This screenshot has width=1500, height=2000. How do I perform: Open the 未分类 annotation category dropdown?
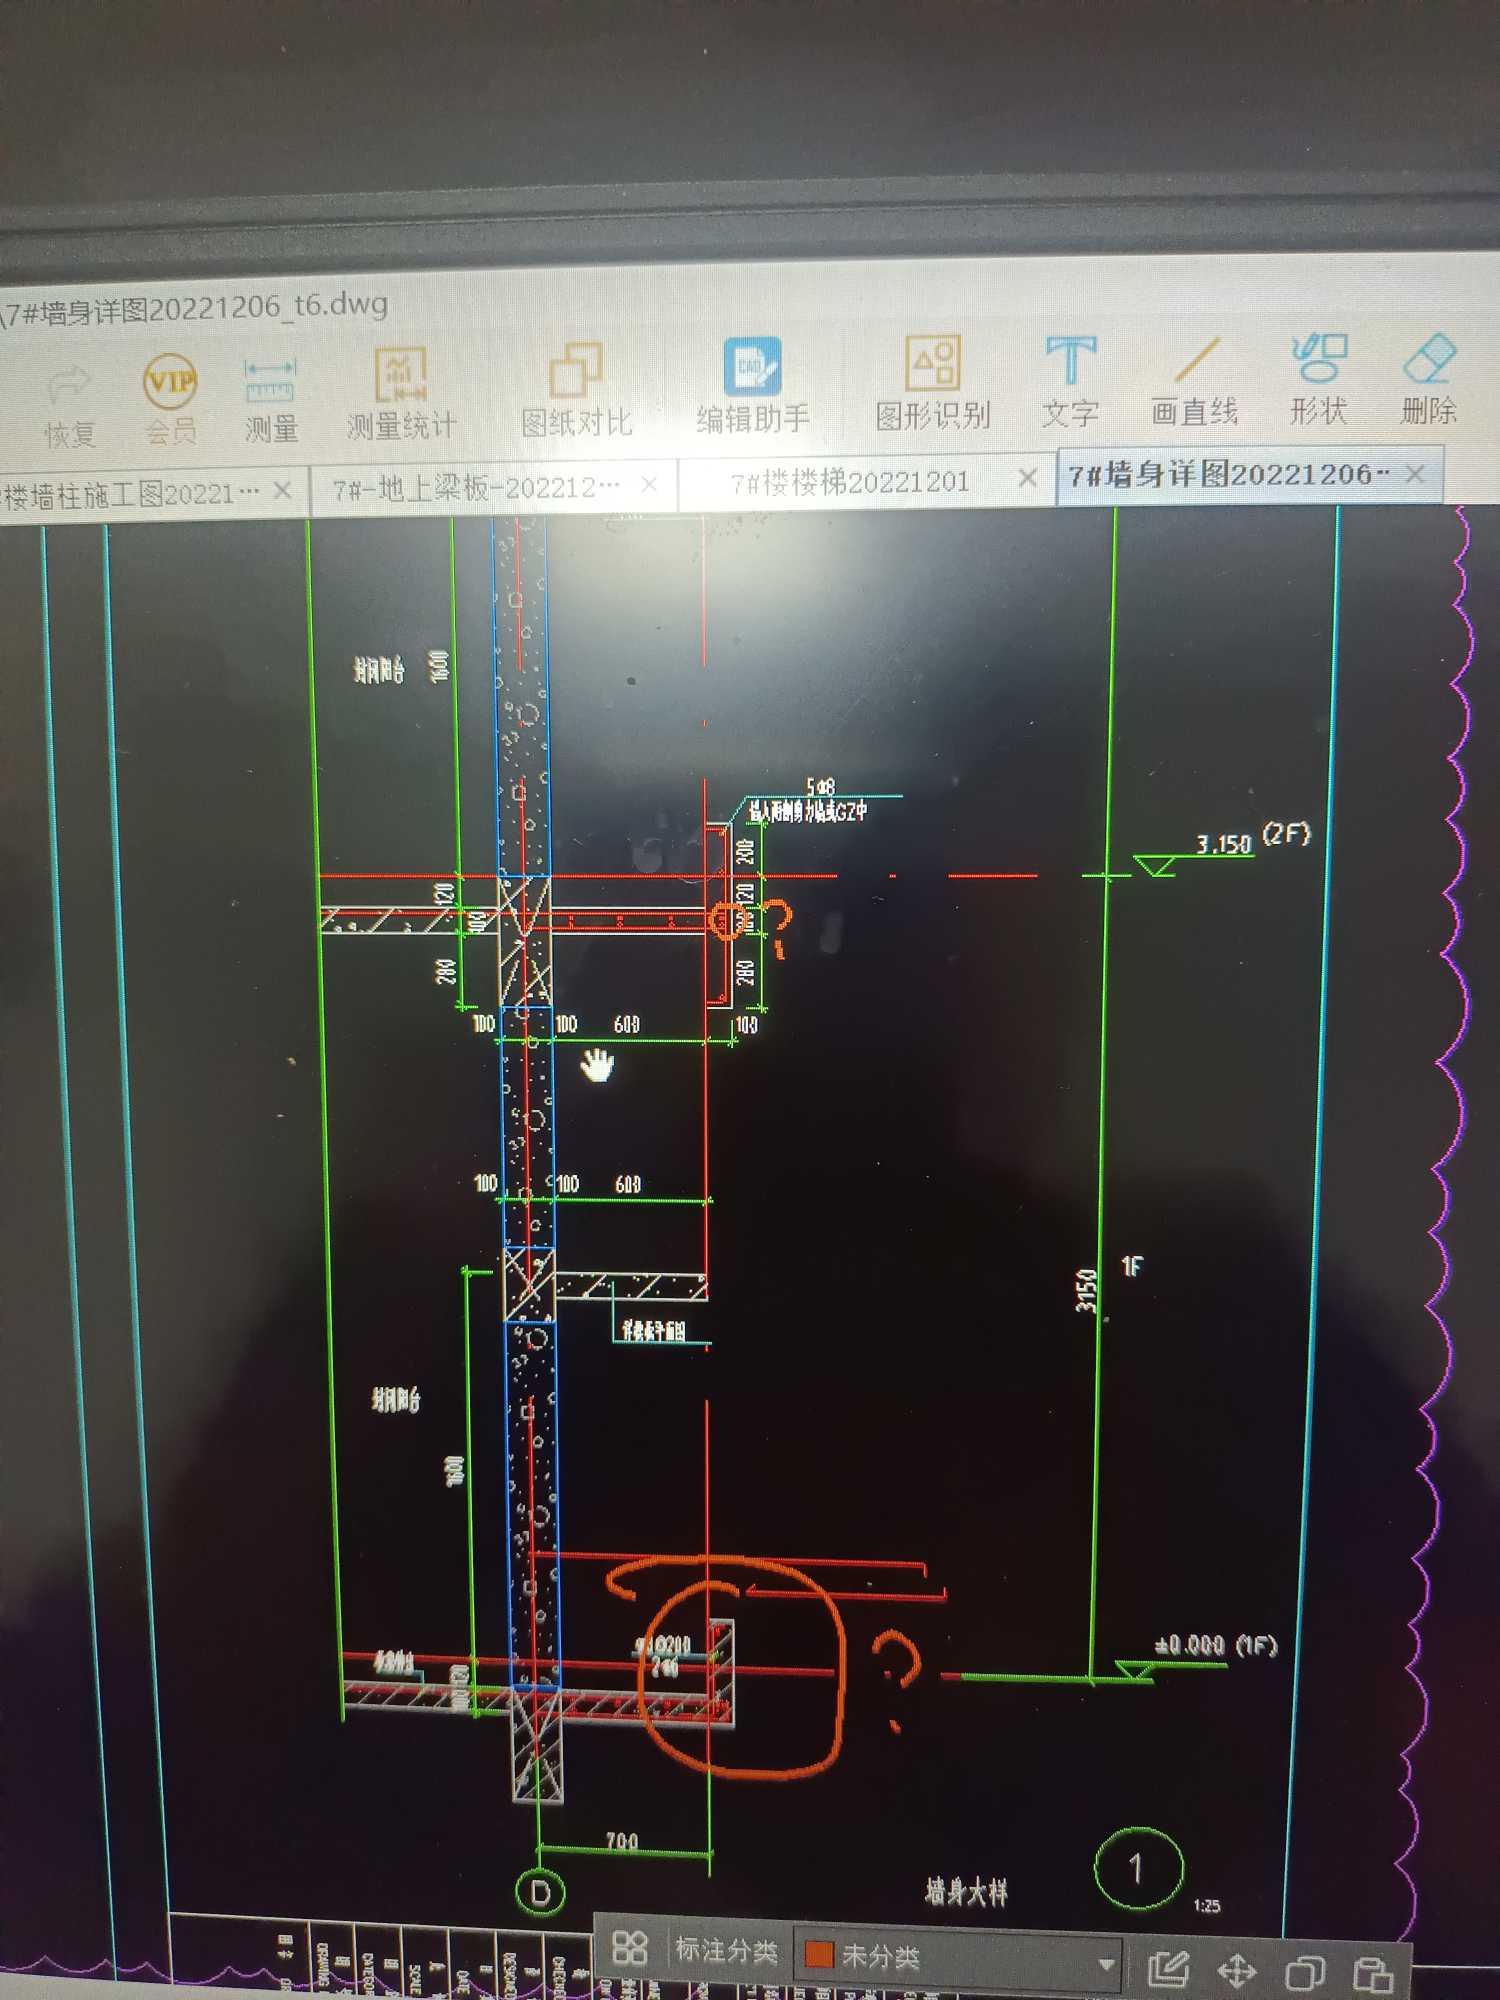coord(960,1956)
